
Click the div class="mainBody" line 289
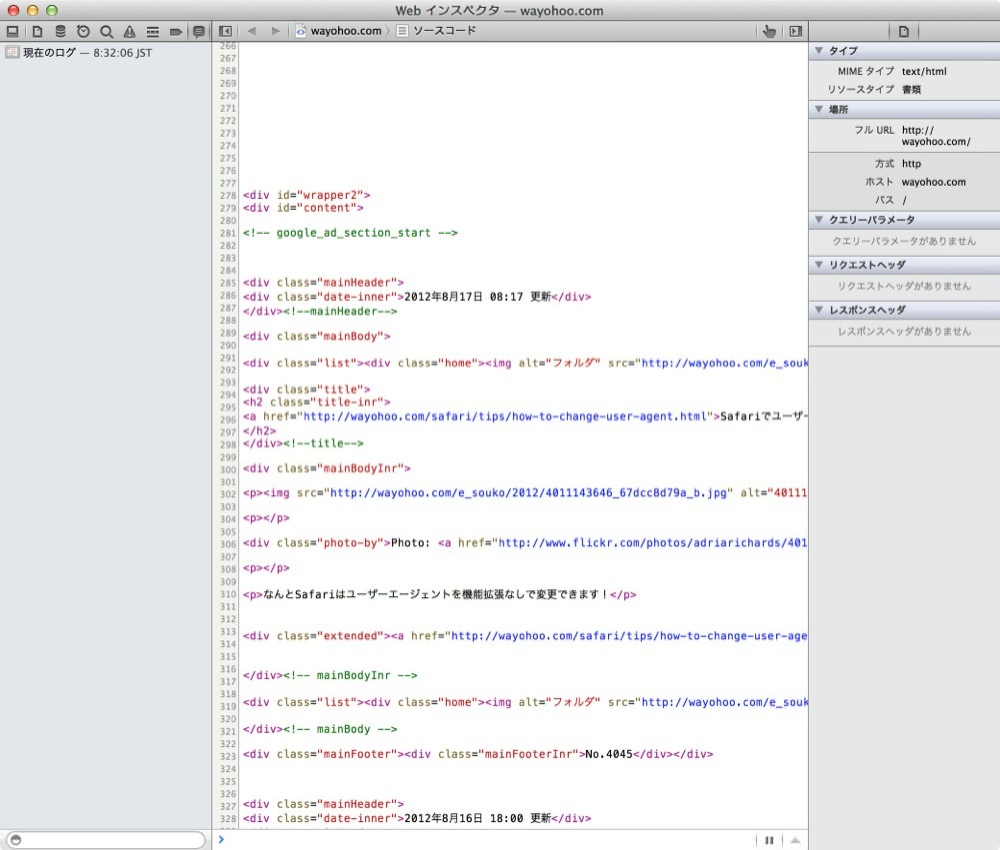coord(316,336)
